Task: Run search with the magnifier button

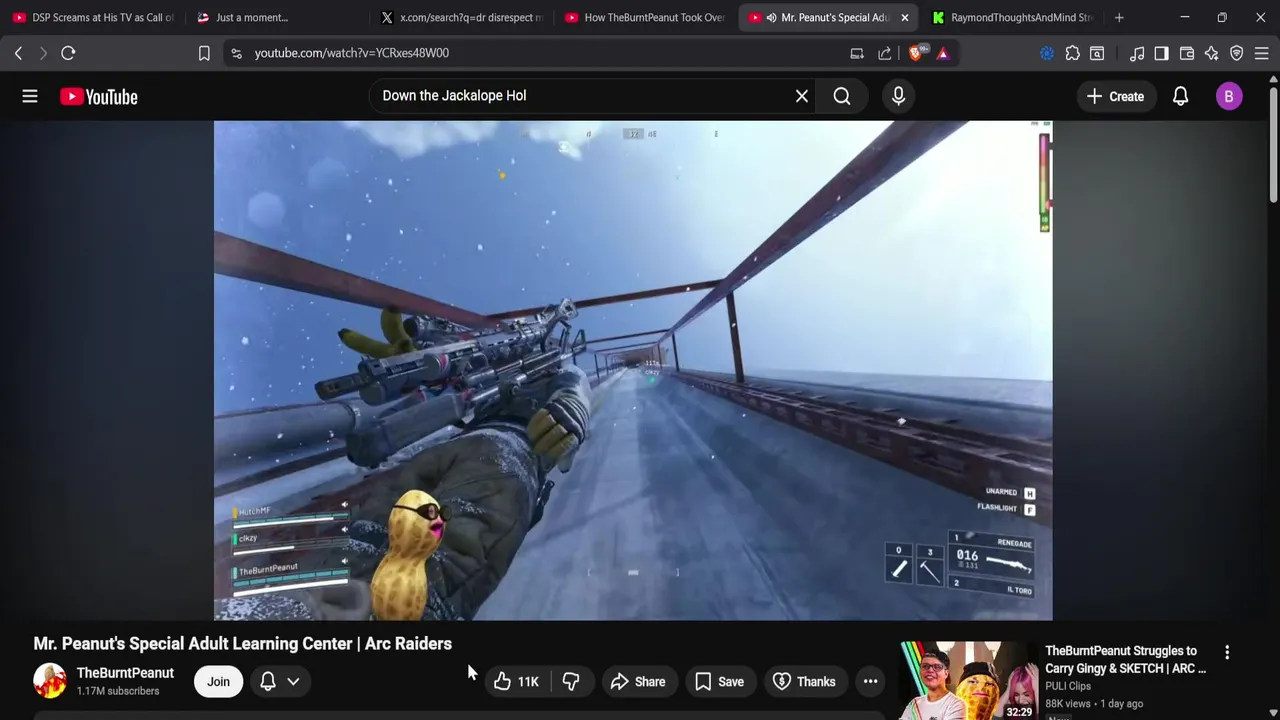Action: pos(842,96)
